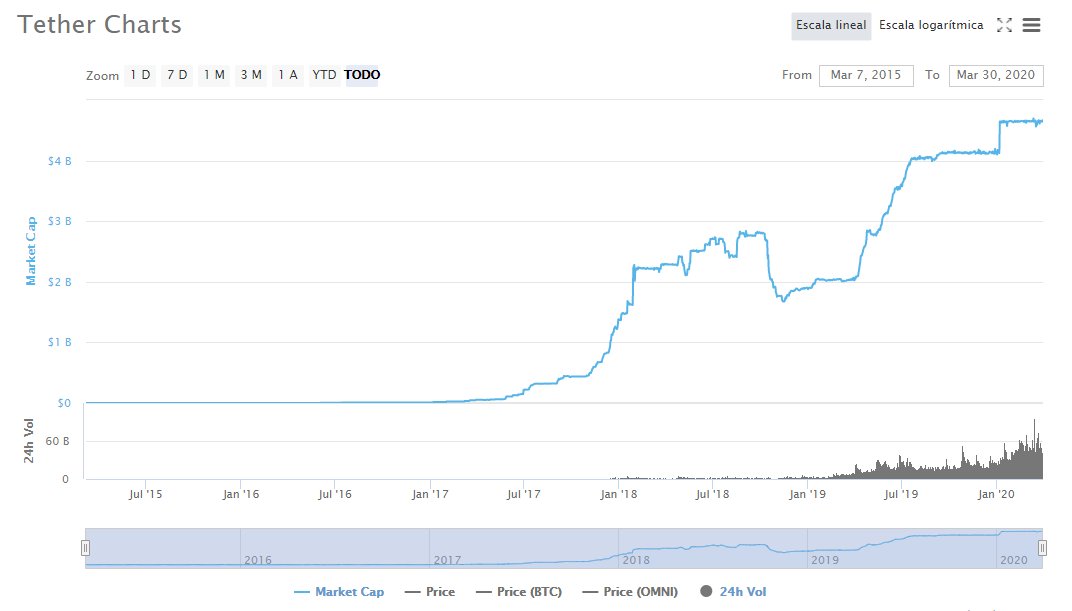Grab the right navigator range handle
The width and height of the screenshot is (1072, 611).
pyautogui.click(x=1043, y=547)
